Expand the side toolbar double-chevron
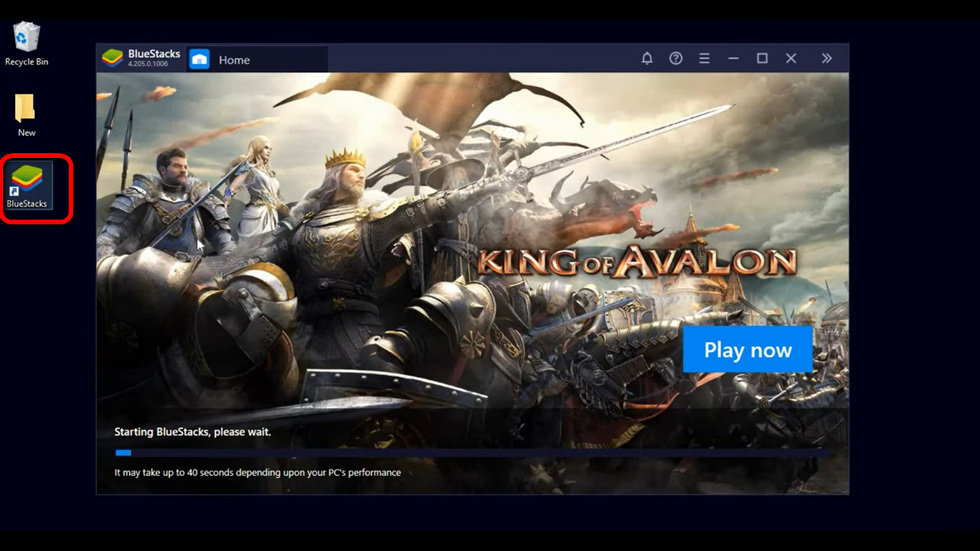The image size is (980, 551). coord(826,58)
